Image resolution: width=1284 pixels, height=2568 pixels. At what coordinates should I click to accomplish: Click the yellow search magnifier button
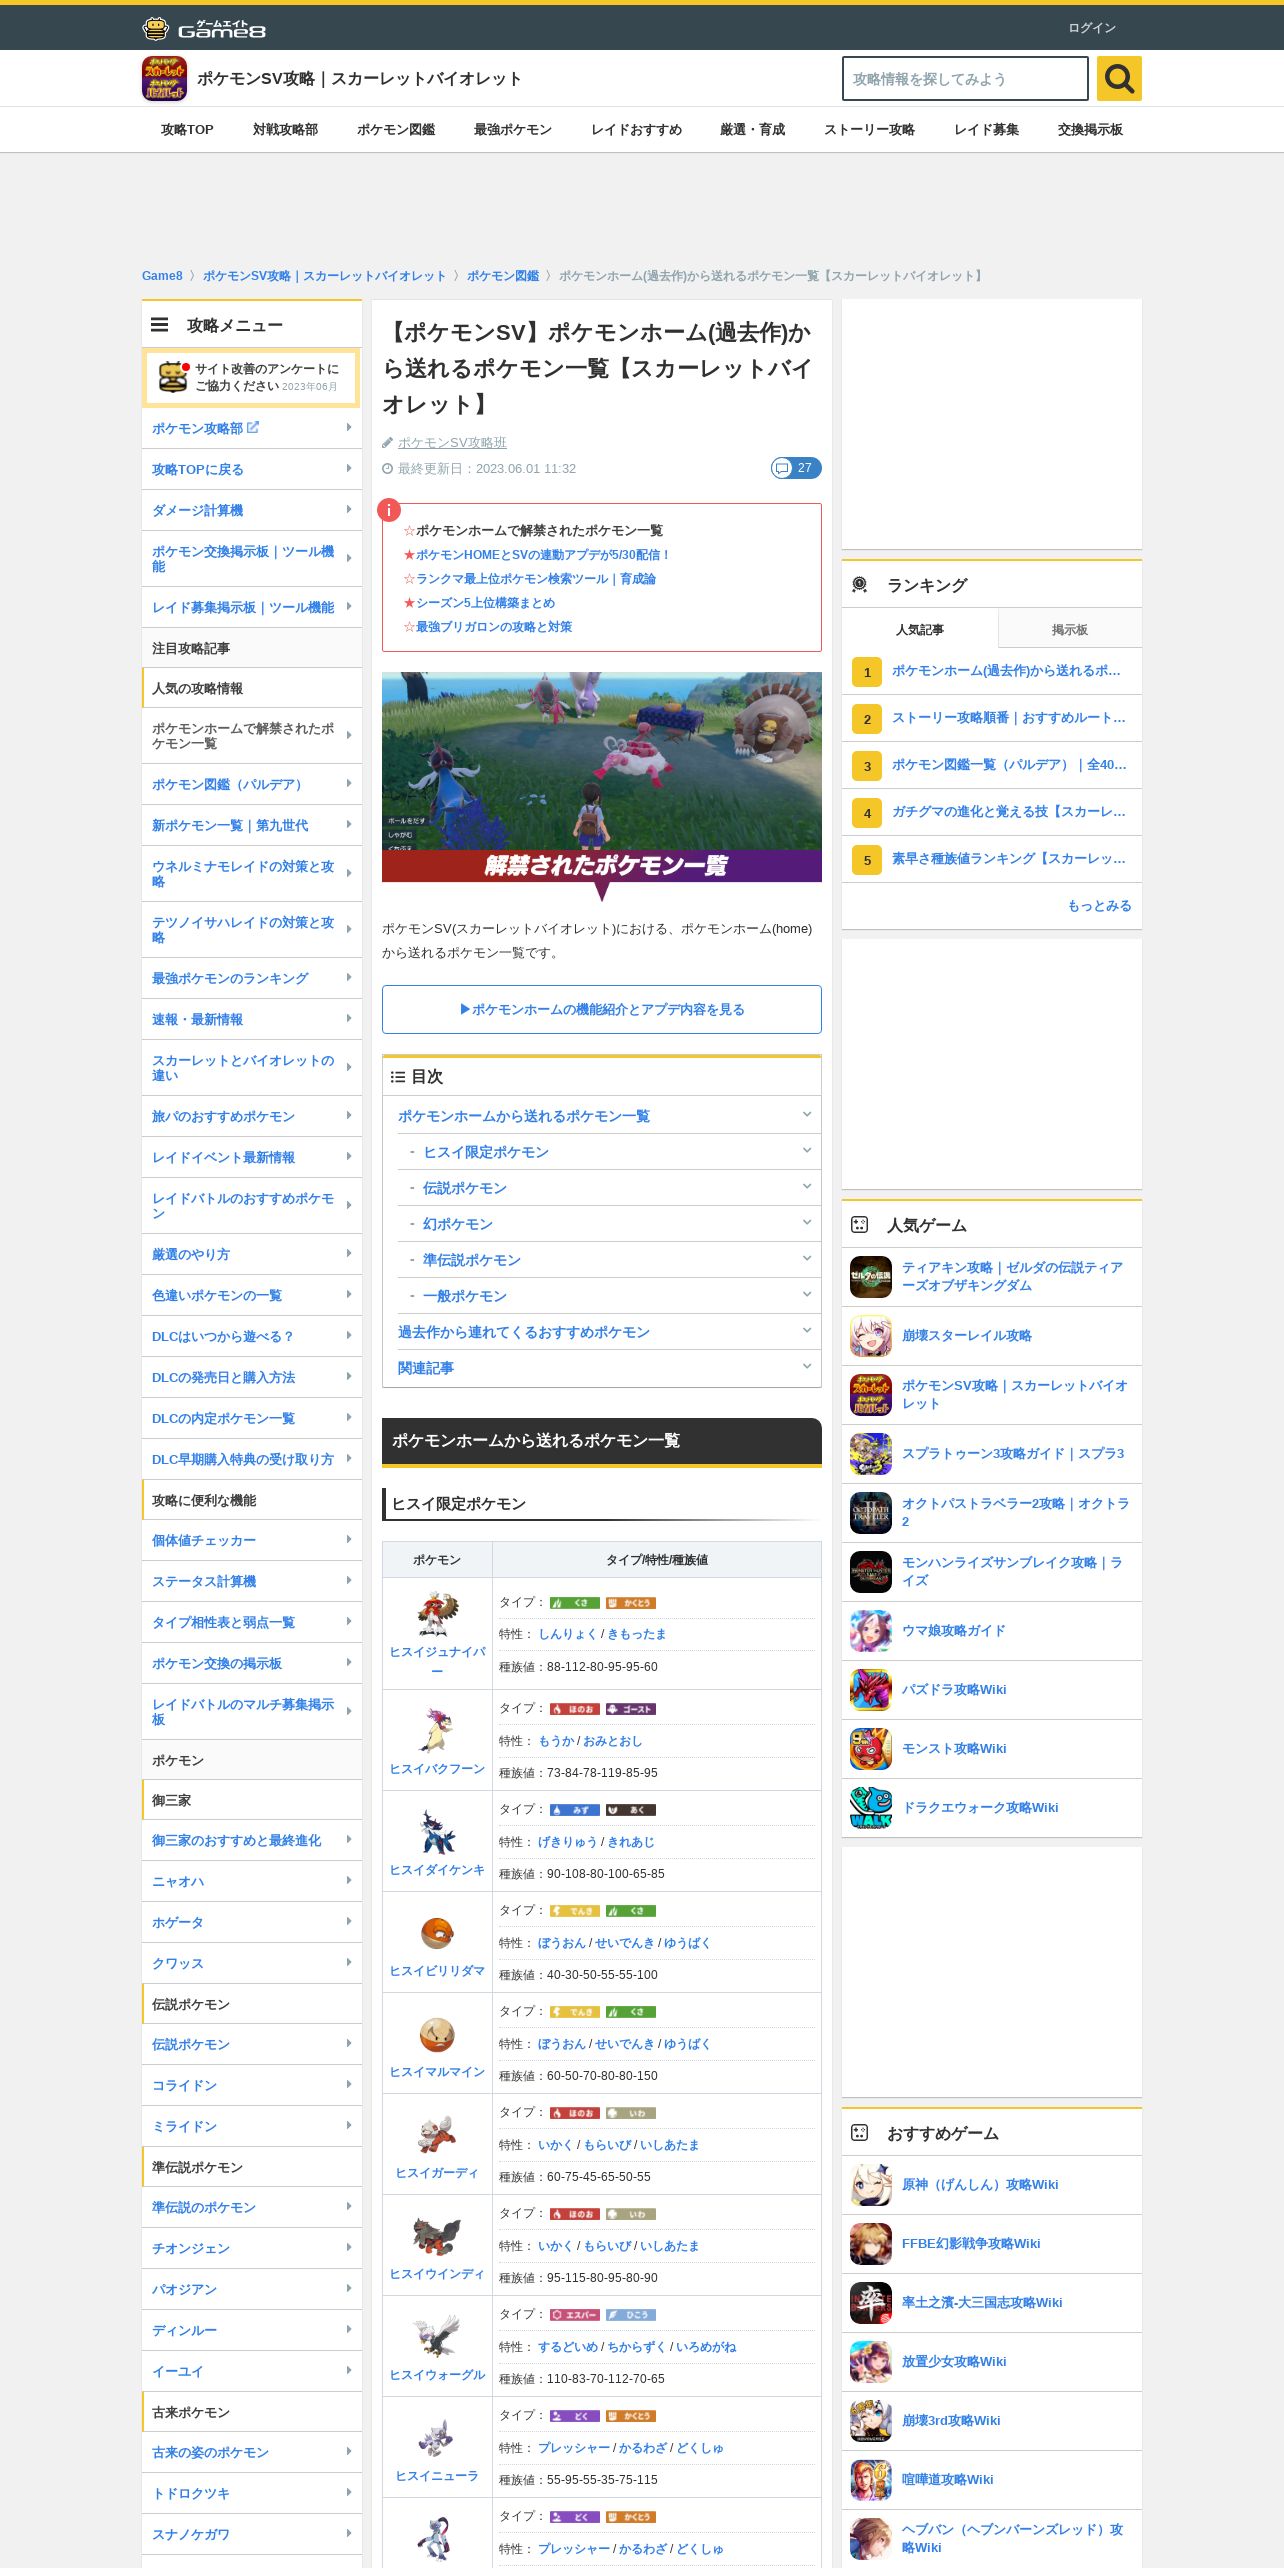[x=1119, y=78]
